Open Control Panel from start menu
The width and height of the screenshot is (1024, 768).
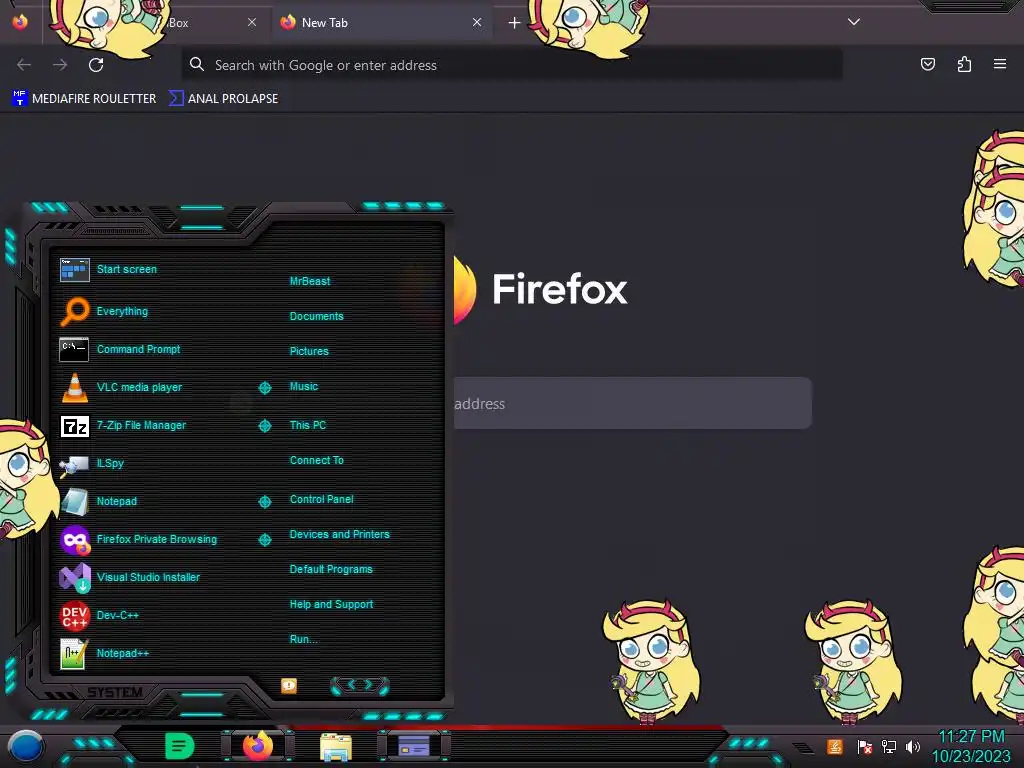pos(322,500)
